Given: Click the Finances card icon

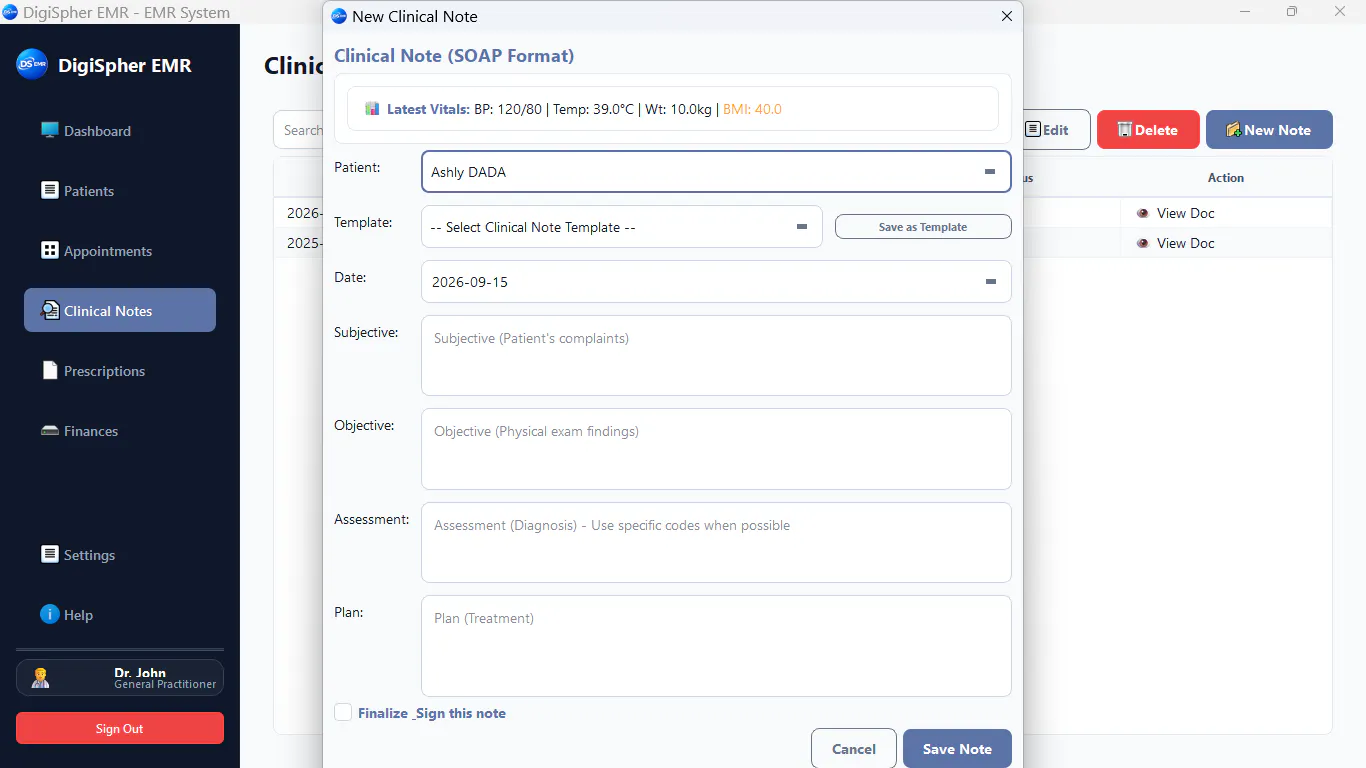Looking at the screenshot, I should tap(49, 431).
